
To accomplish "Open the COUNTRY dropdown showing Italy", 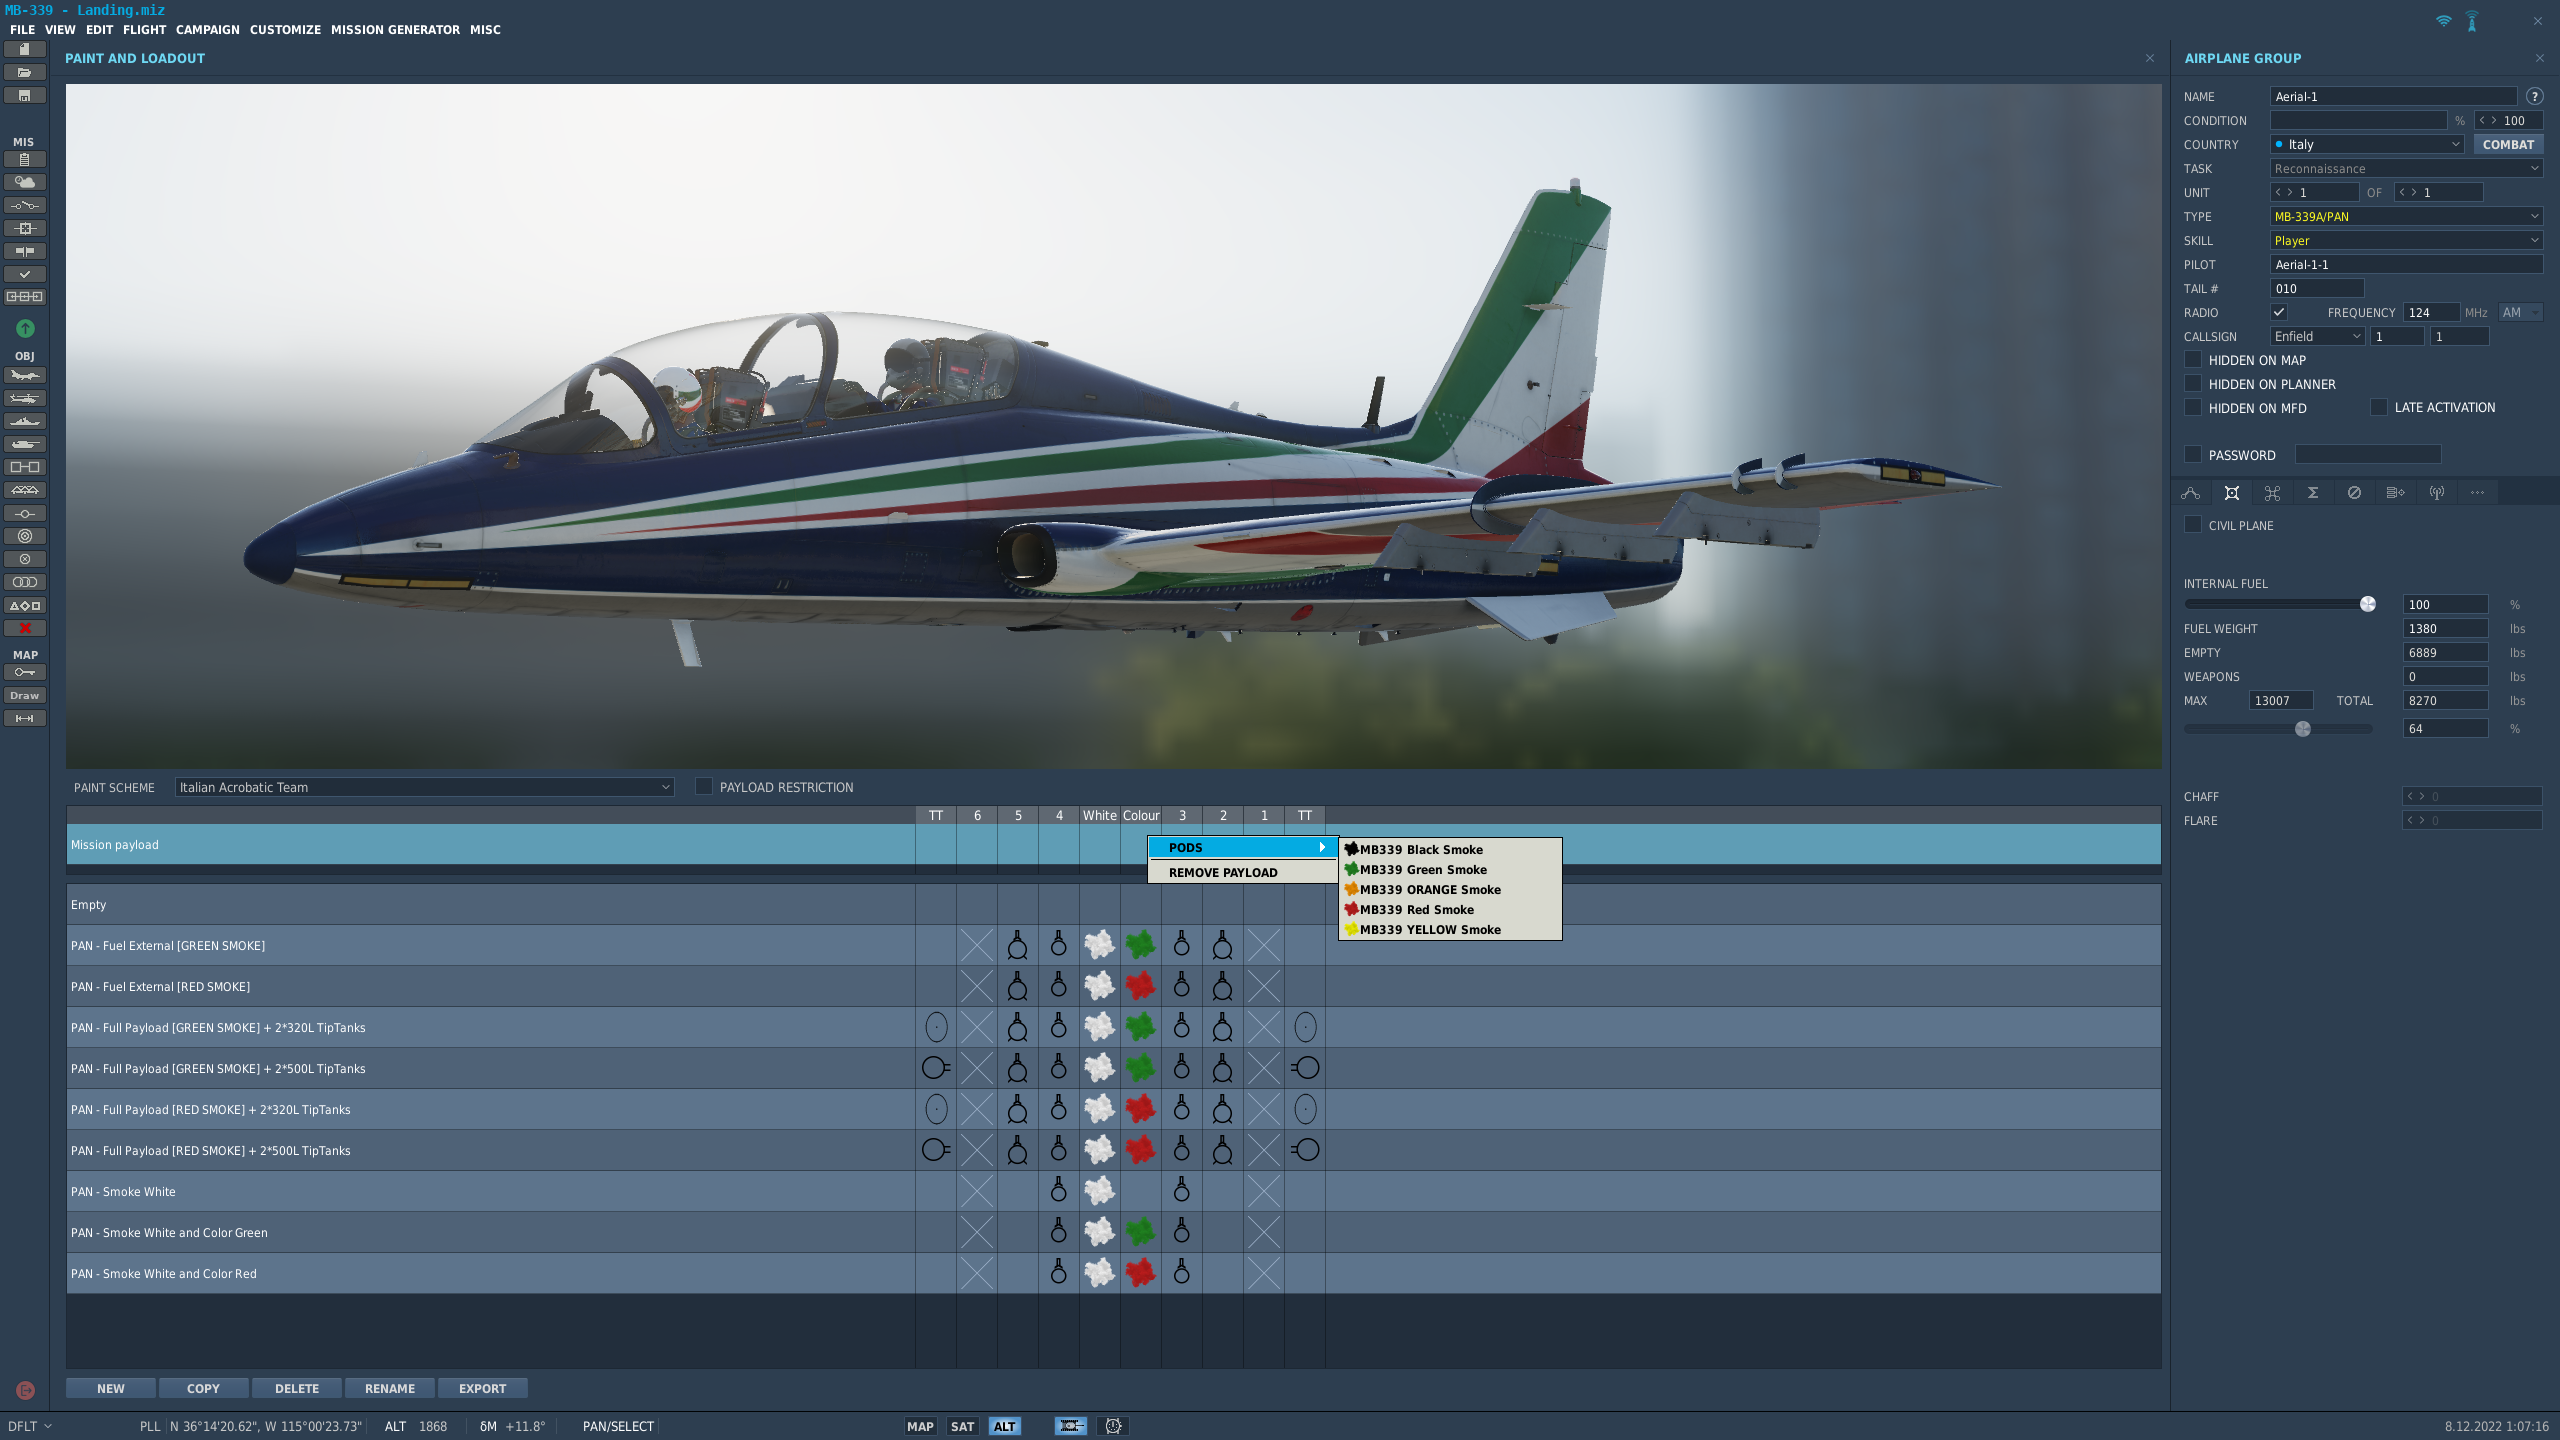I will tap(2367, 144).
